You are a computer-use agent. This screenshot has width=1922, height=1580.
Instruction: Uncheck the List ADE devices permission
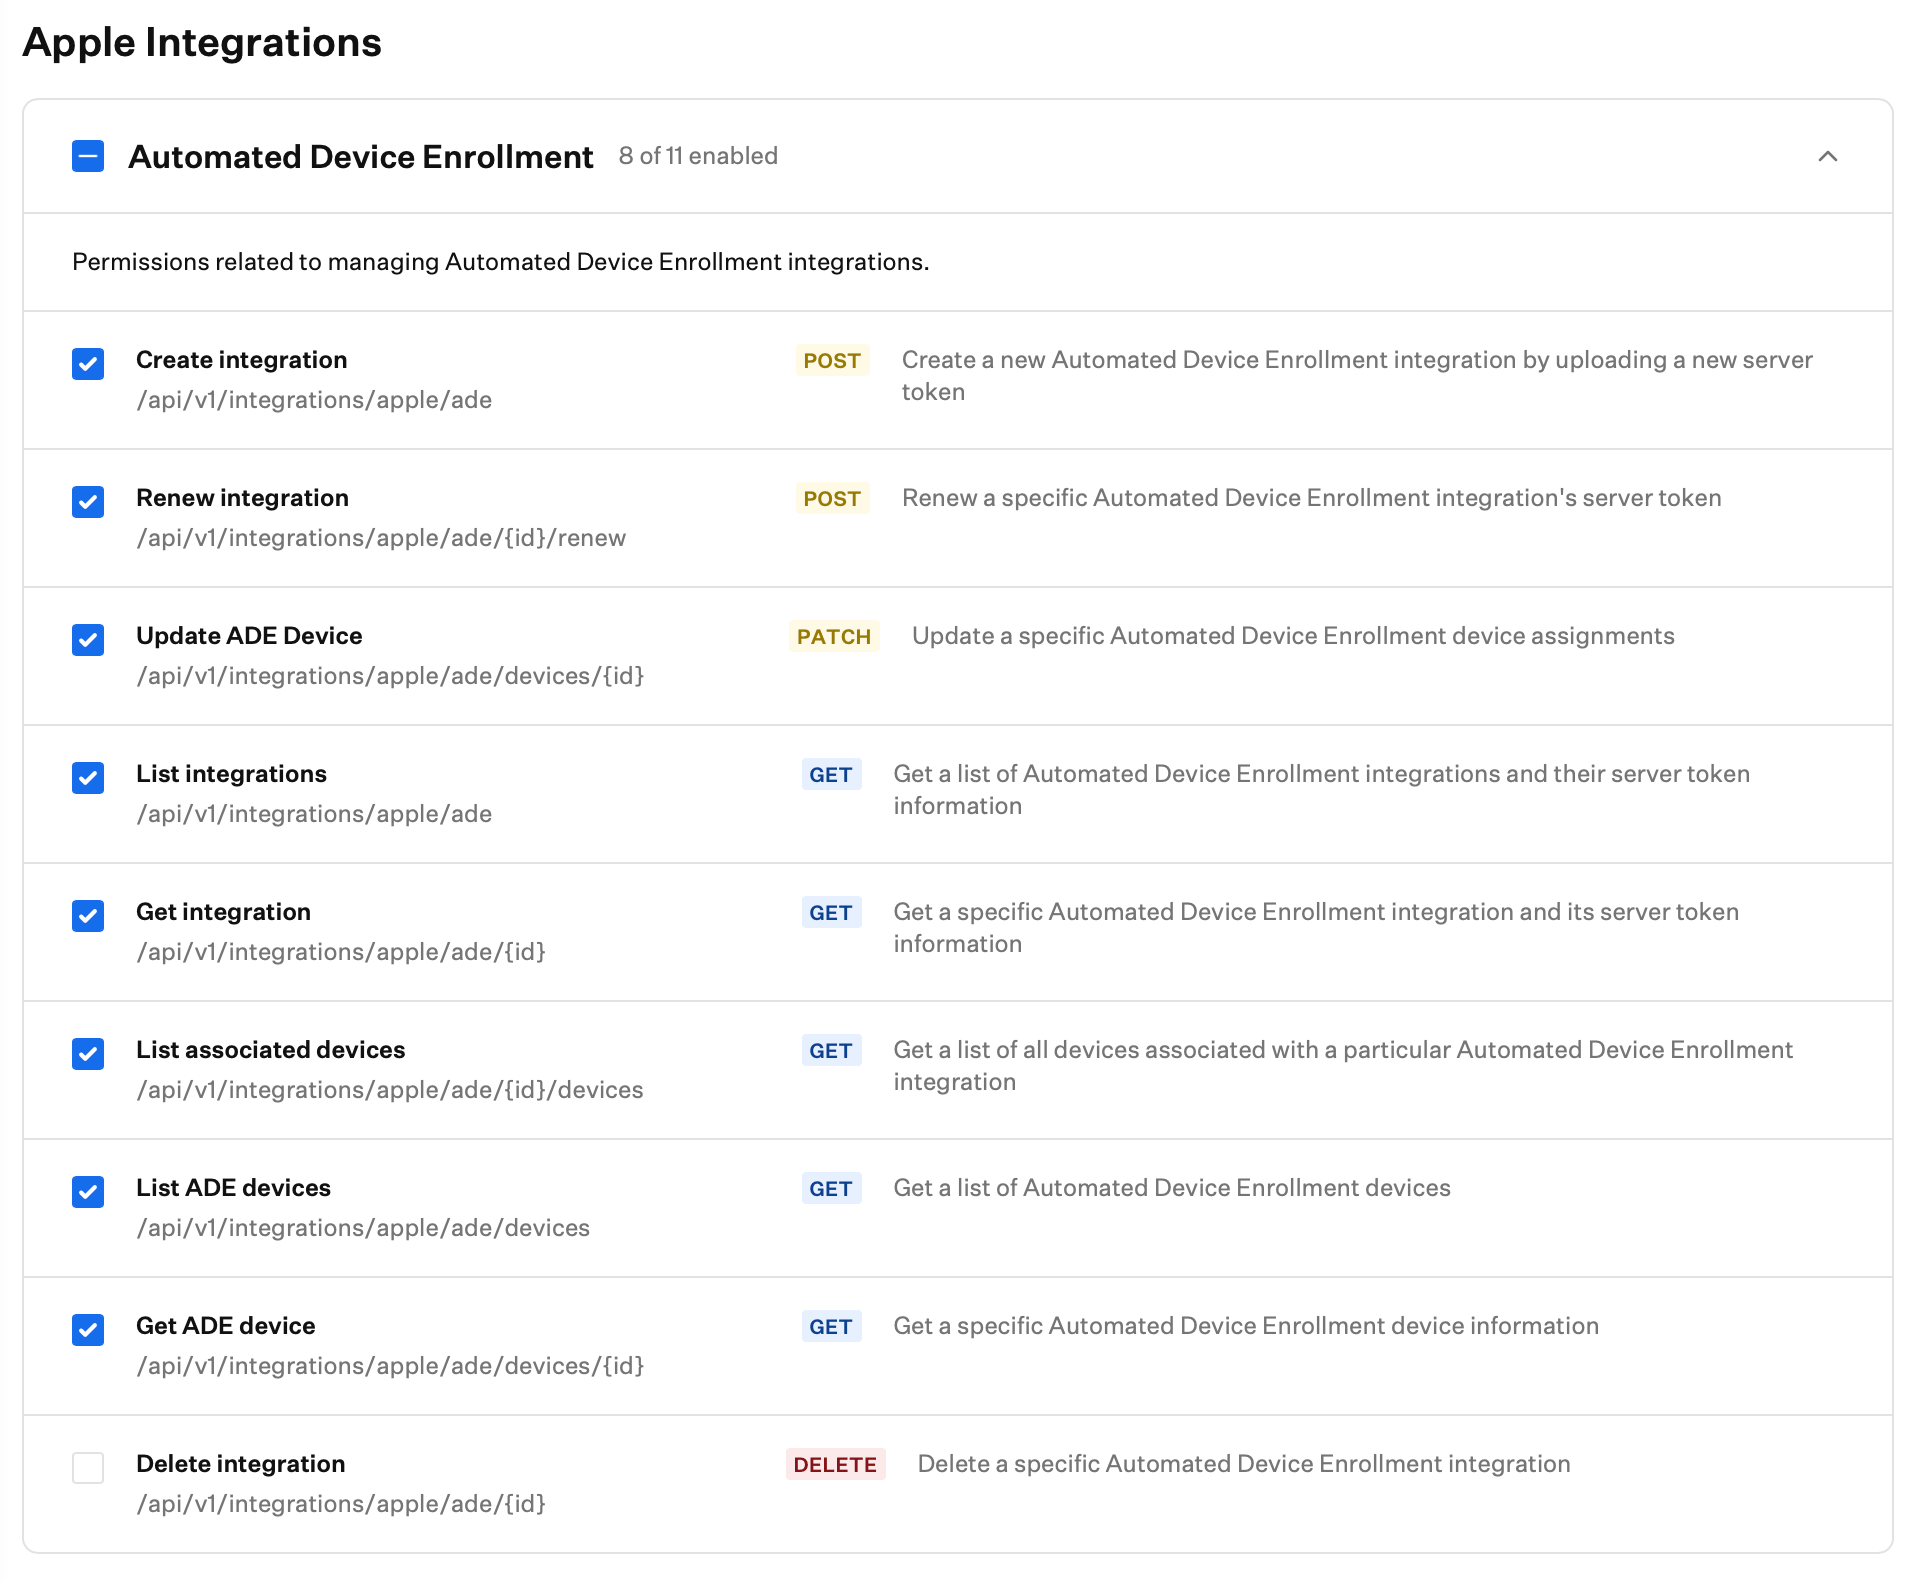[88, 1192]
